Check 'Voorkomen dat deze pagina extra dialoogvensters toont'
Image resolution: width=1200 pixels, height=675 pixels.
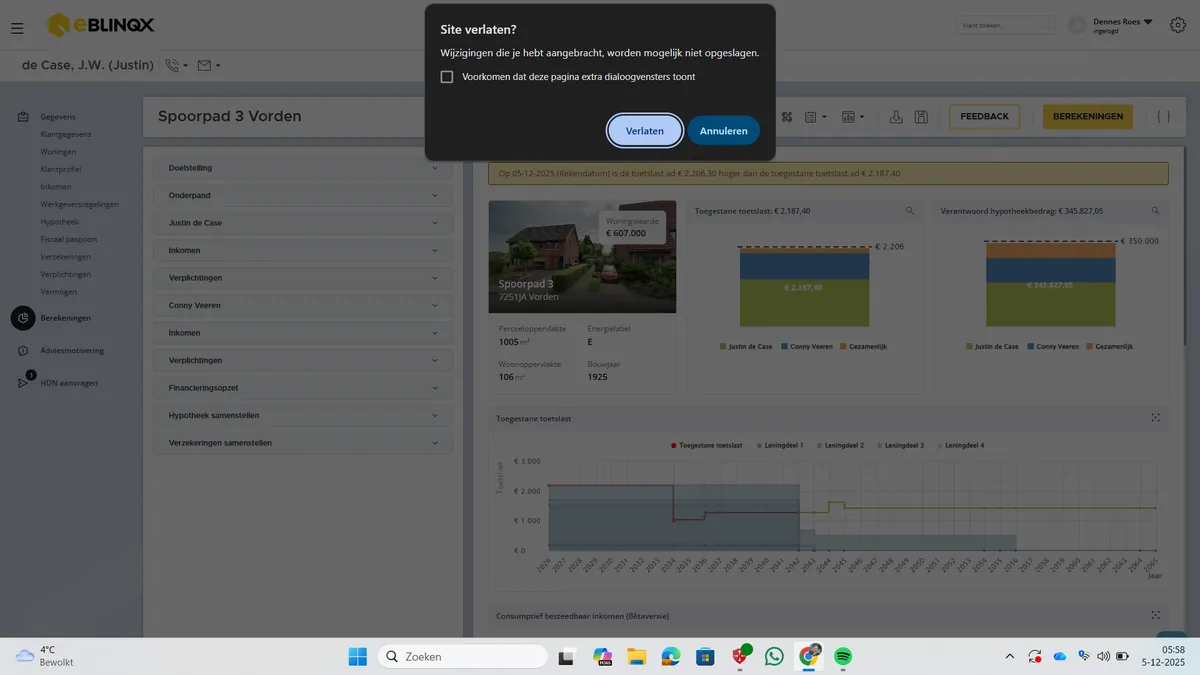coord(447,77)
